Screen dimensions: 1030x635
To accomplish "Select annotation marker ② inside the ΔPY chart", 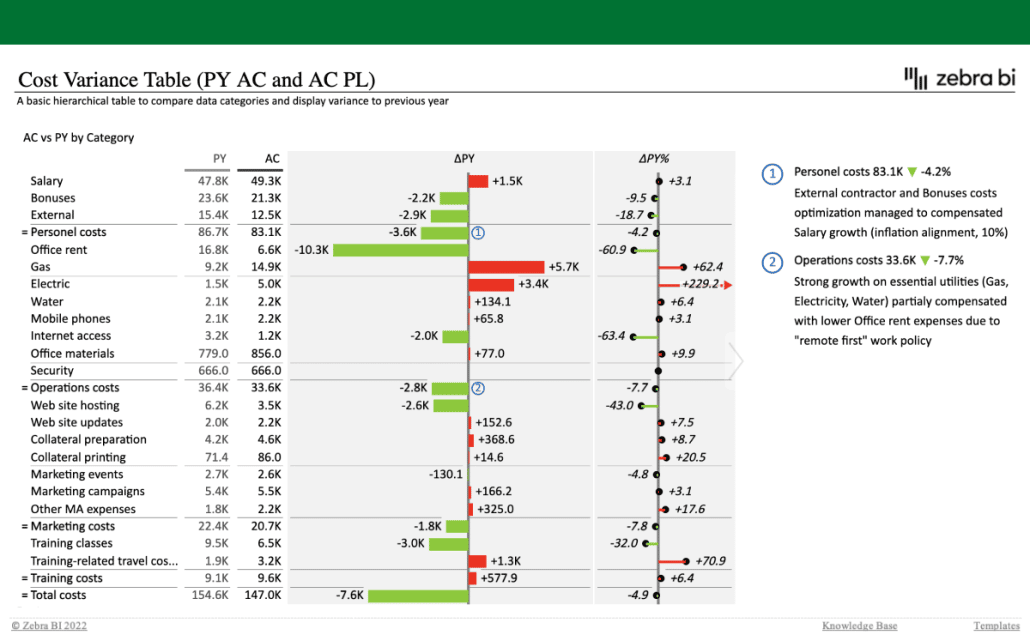I will coord(478,387).
